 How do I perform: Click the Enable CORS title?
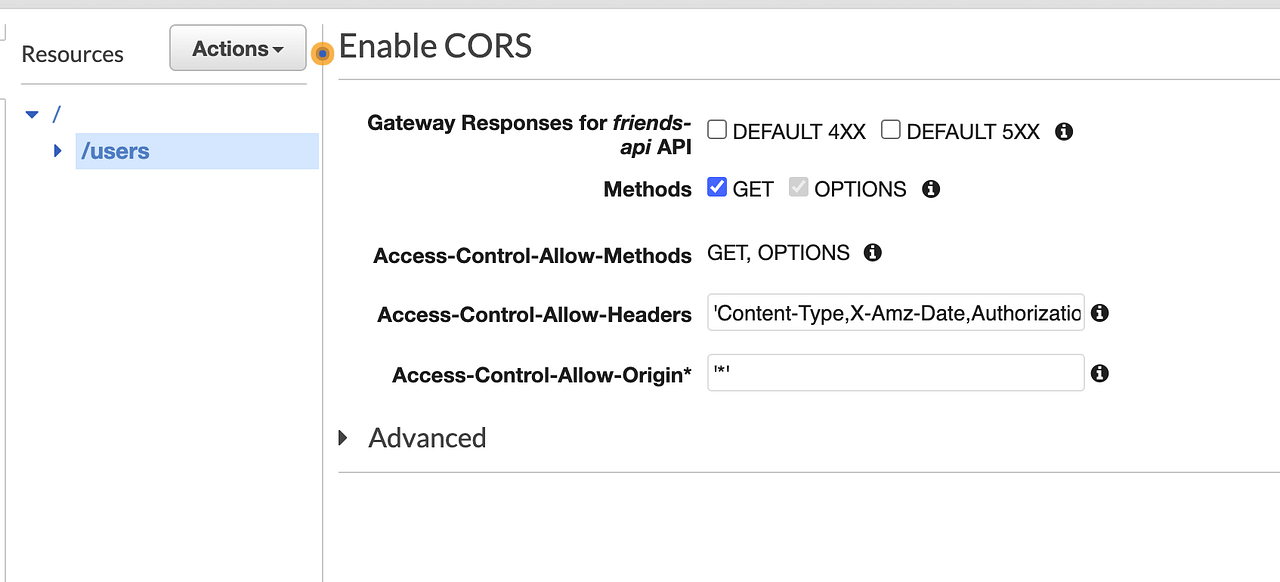coord(435,46)
